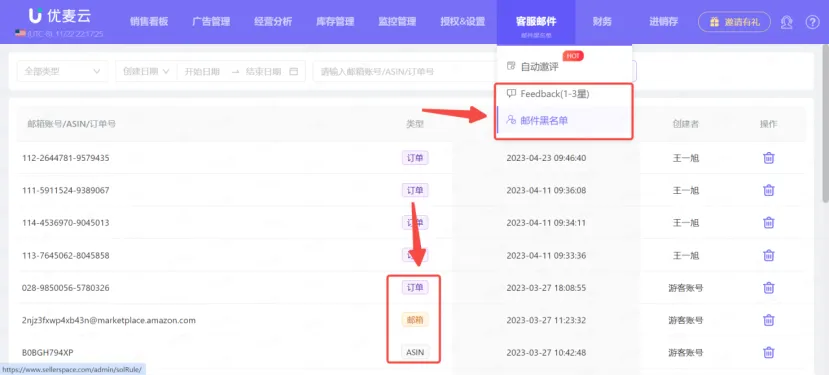The width and height of the screenshot is (830, 376).
Task: Click the 2njz3fxwp4xb43n@marketplace.amazon.com email
Action: coord(109,320)
